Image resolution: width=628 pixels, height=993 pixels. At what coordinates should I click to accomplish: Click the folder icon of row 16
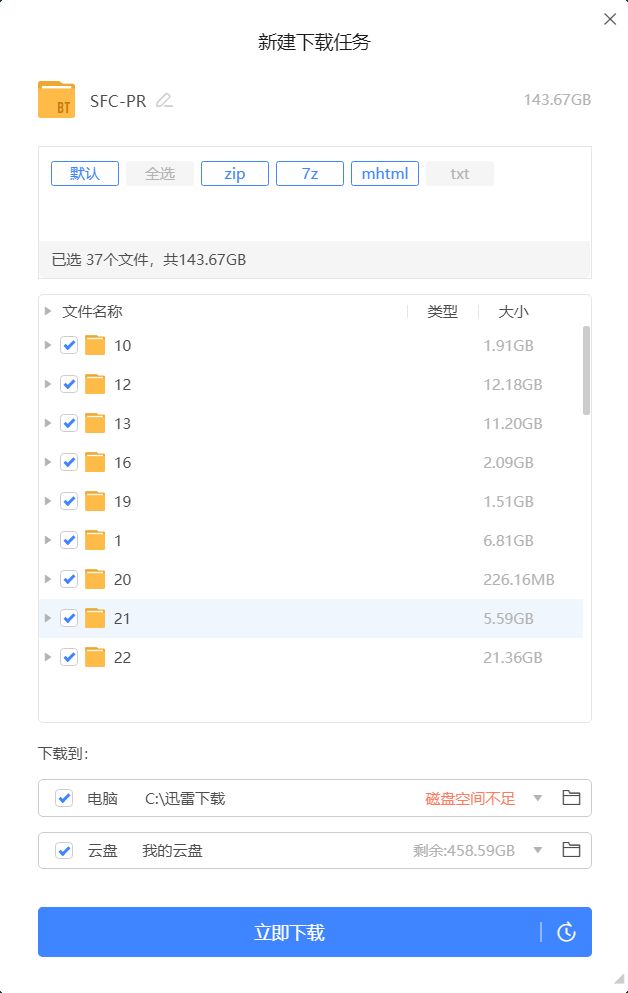(95, 462)
